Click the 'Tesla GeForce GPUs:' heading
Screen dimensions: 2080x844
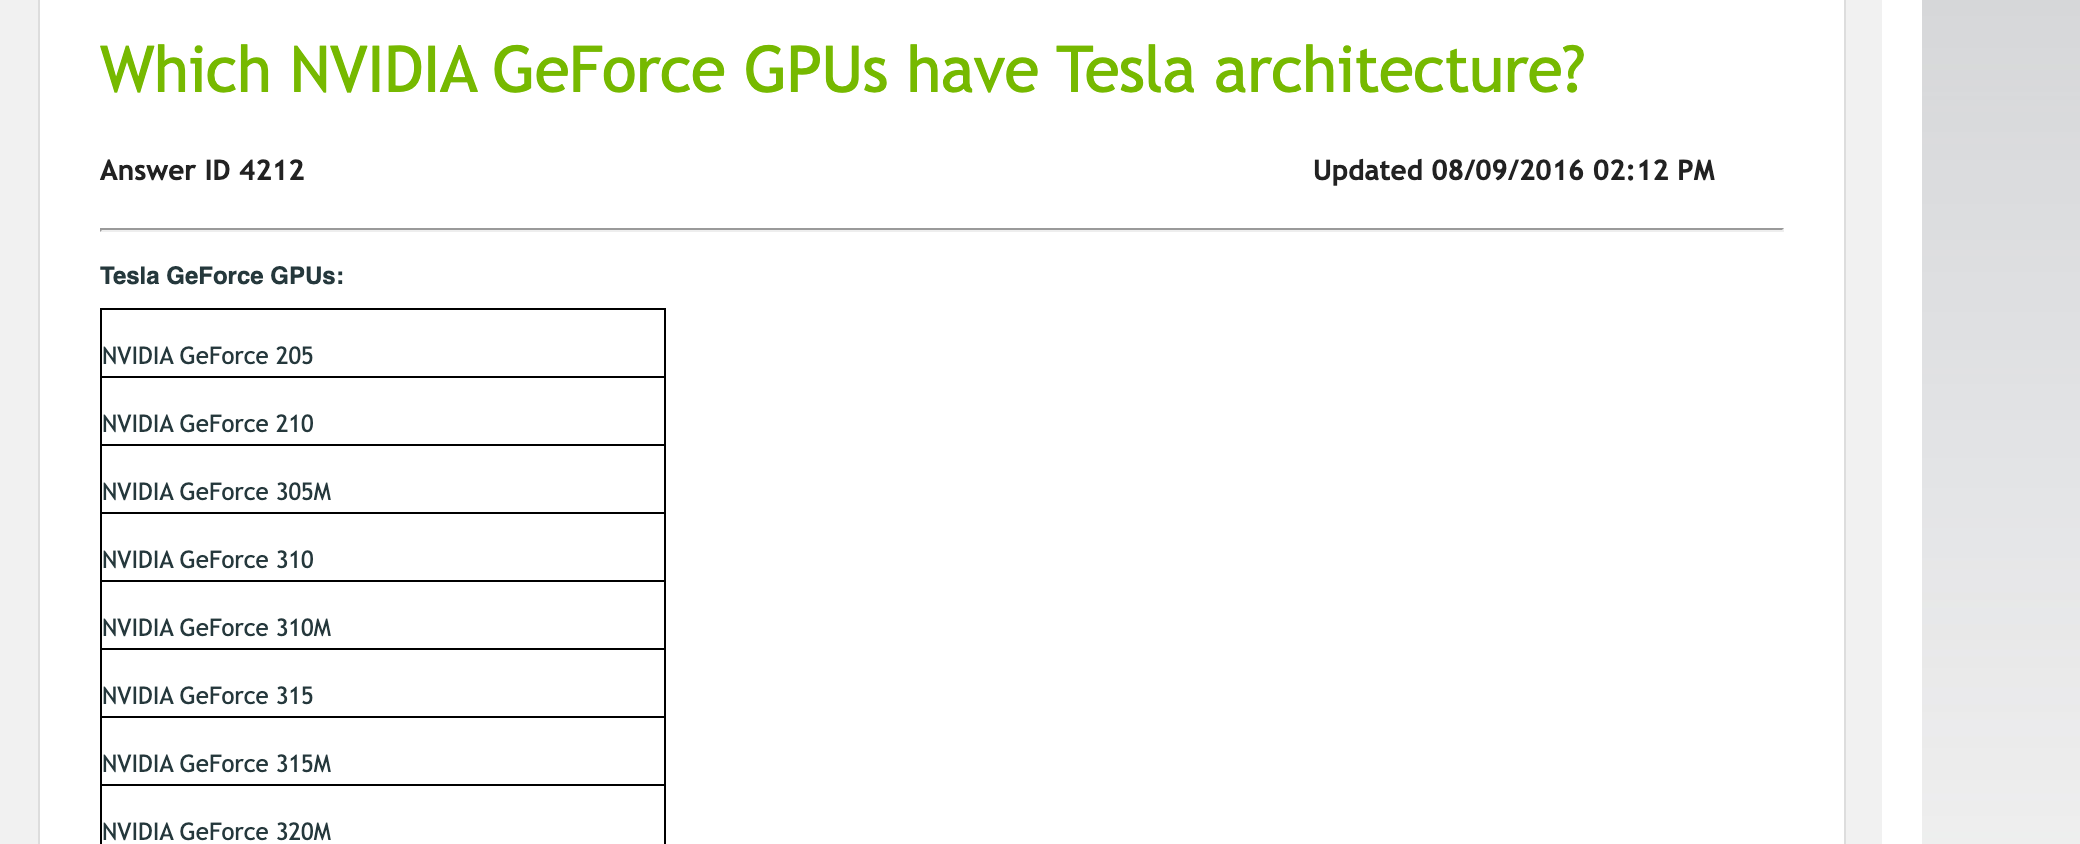(222, 276)
